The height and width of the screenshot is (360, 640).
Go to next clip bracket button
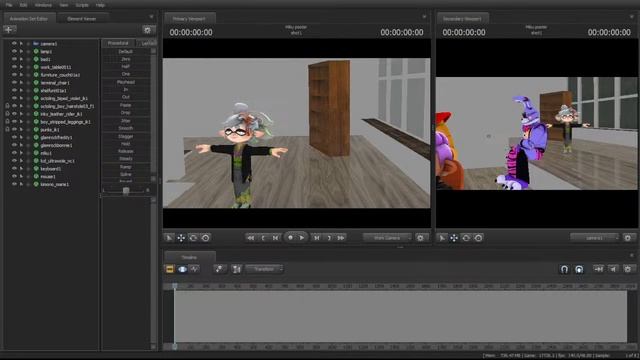click(329, 238)
